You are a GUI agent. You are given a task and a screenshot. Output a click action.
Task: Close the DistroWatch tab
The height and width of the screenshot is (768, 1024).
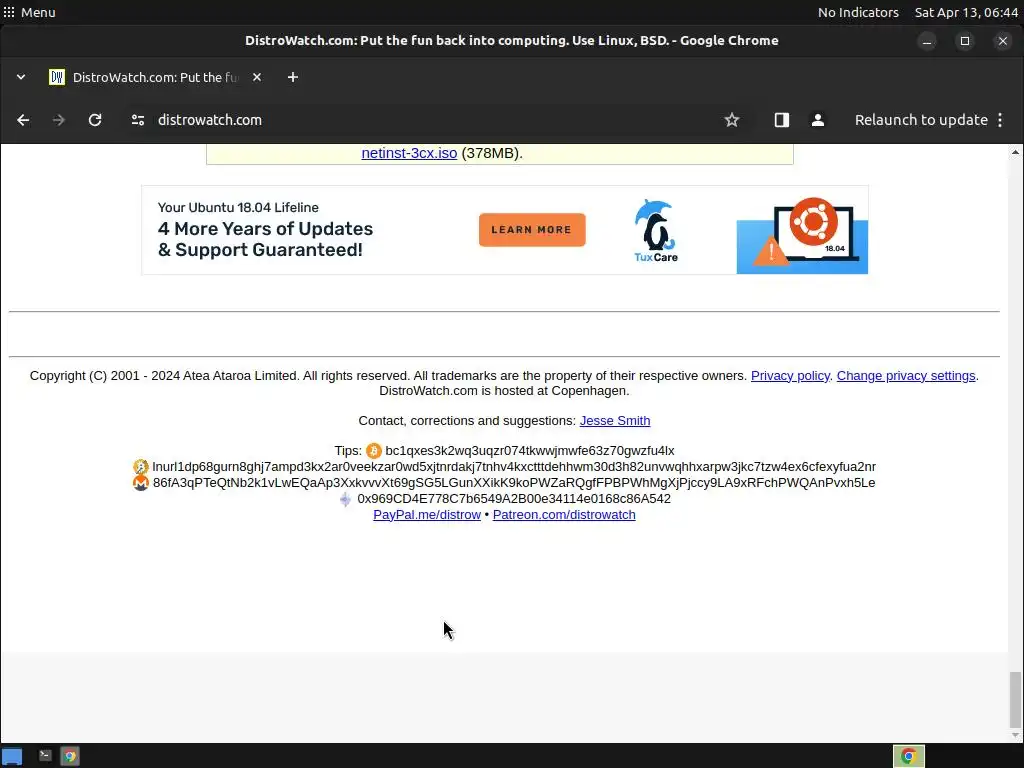(257, 77)
